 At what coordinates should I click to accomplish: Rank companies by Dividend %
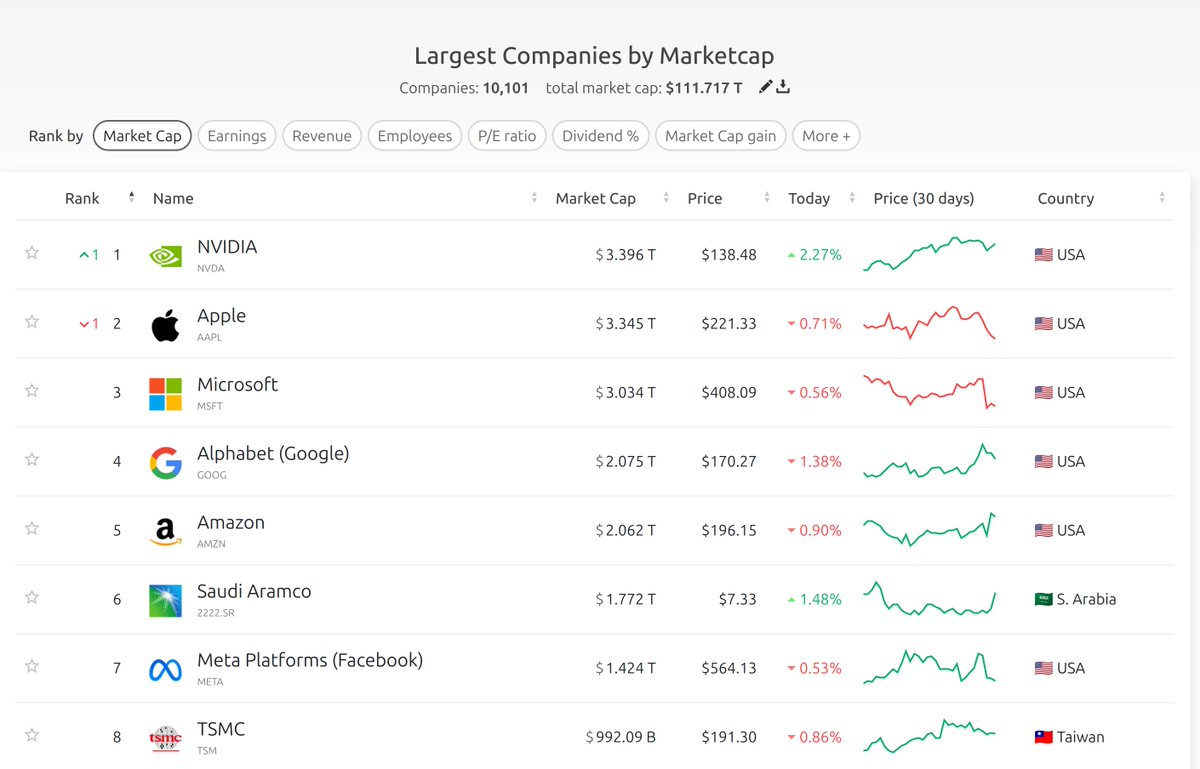(x=601, y=136)
